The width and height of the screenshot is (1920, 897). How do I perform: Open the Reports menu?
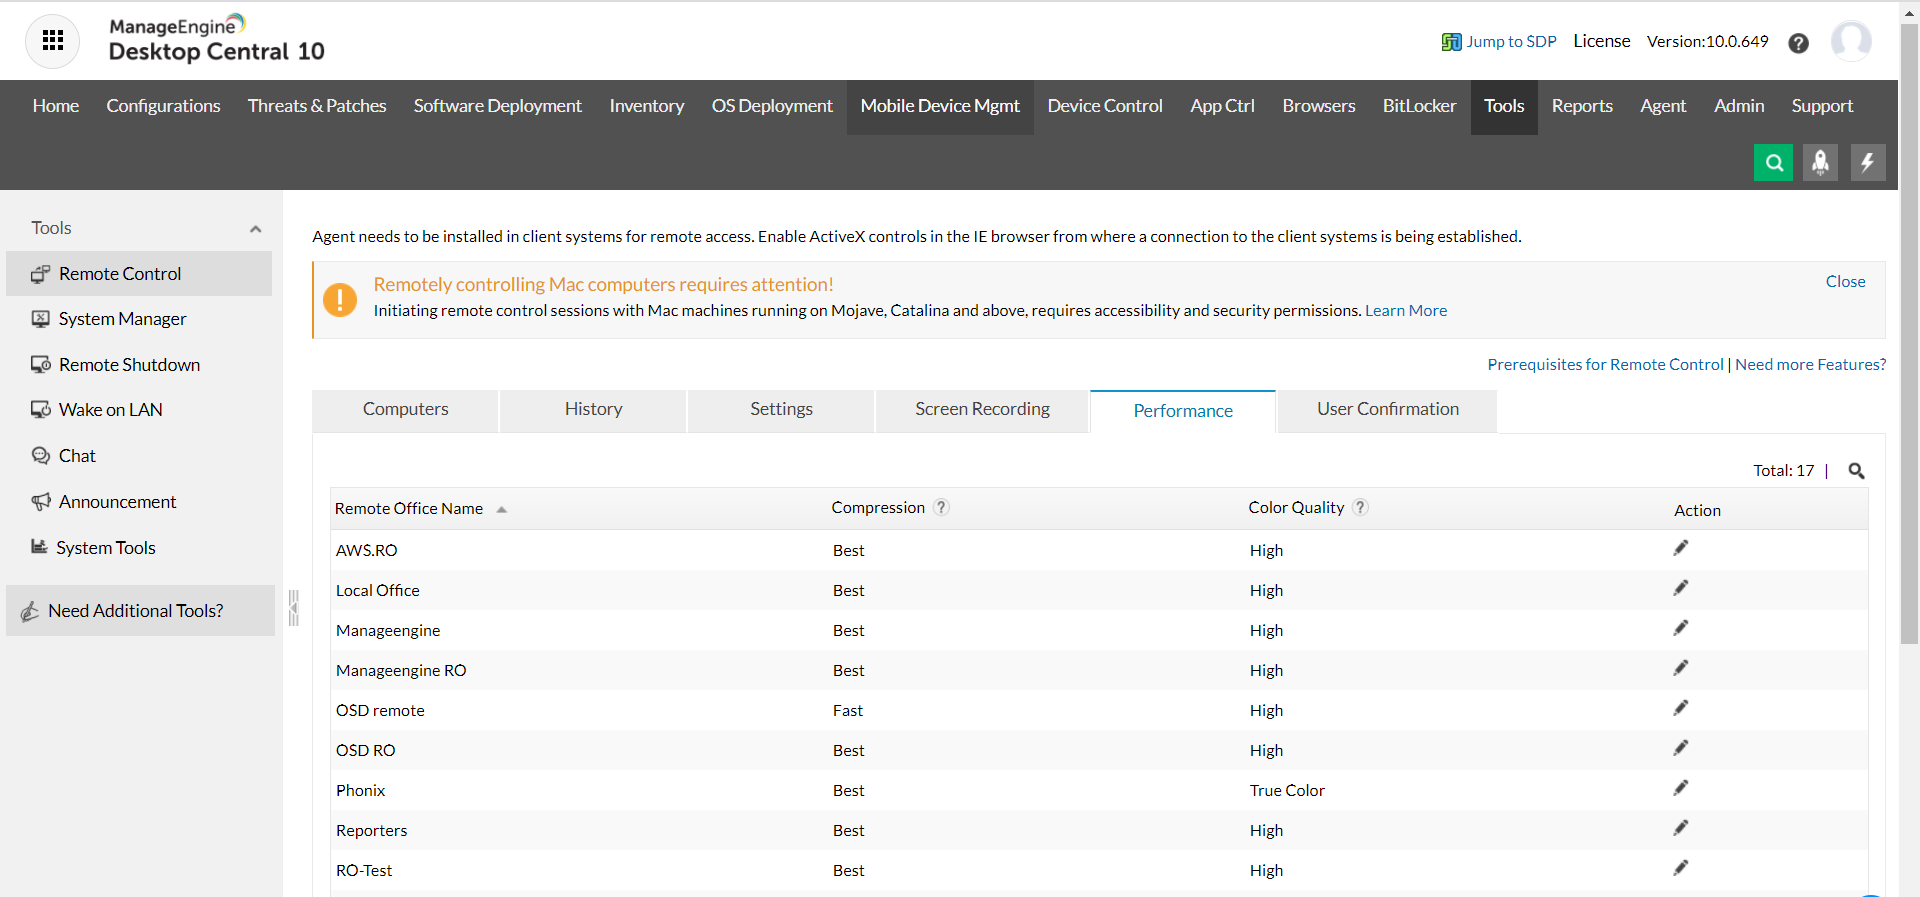click(x=1582, y=106)
